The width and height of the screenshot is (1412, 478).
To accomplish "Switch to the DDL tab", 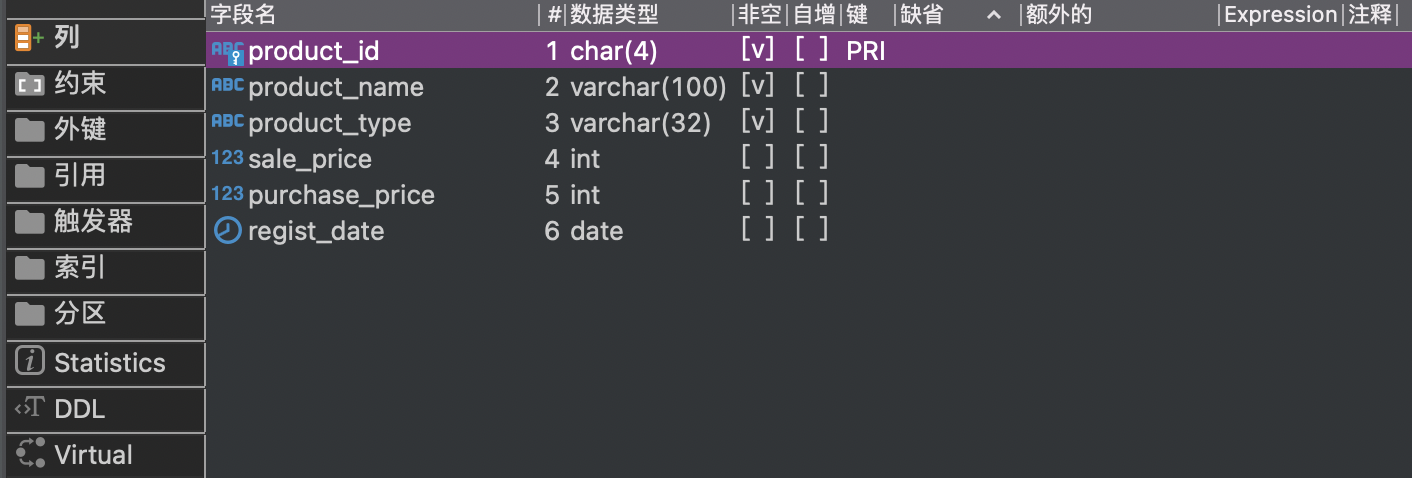I will 79,409.
